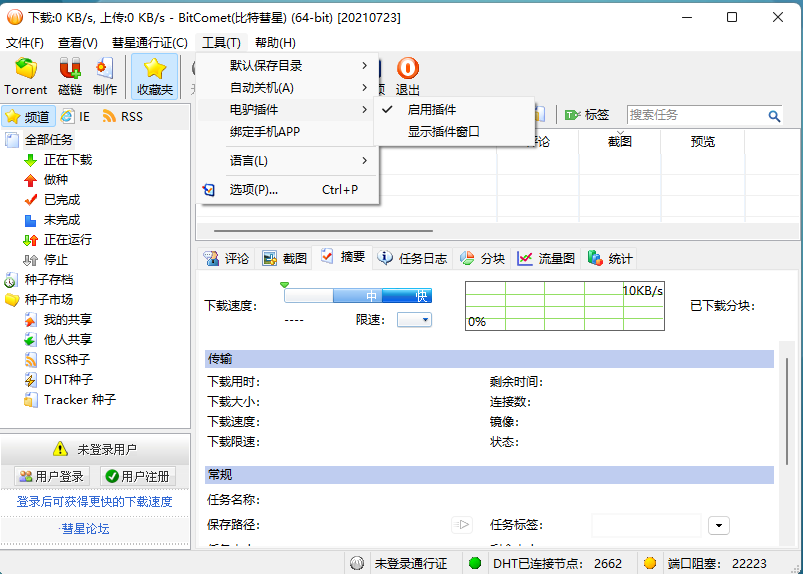Select the 显示插件窗口 menu option
Viewport: 803px width, 574px height.
[443, 131]
